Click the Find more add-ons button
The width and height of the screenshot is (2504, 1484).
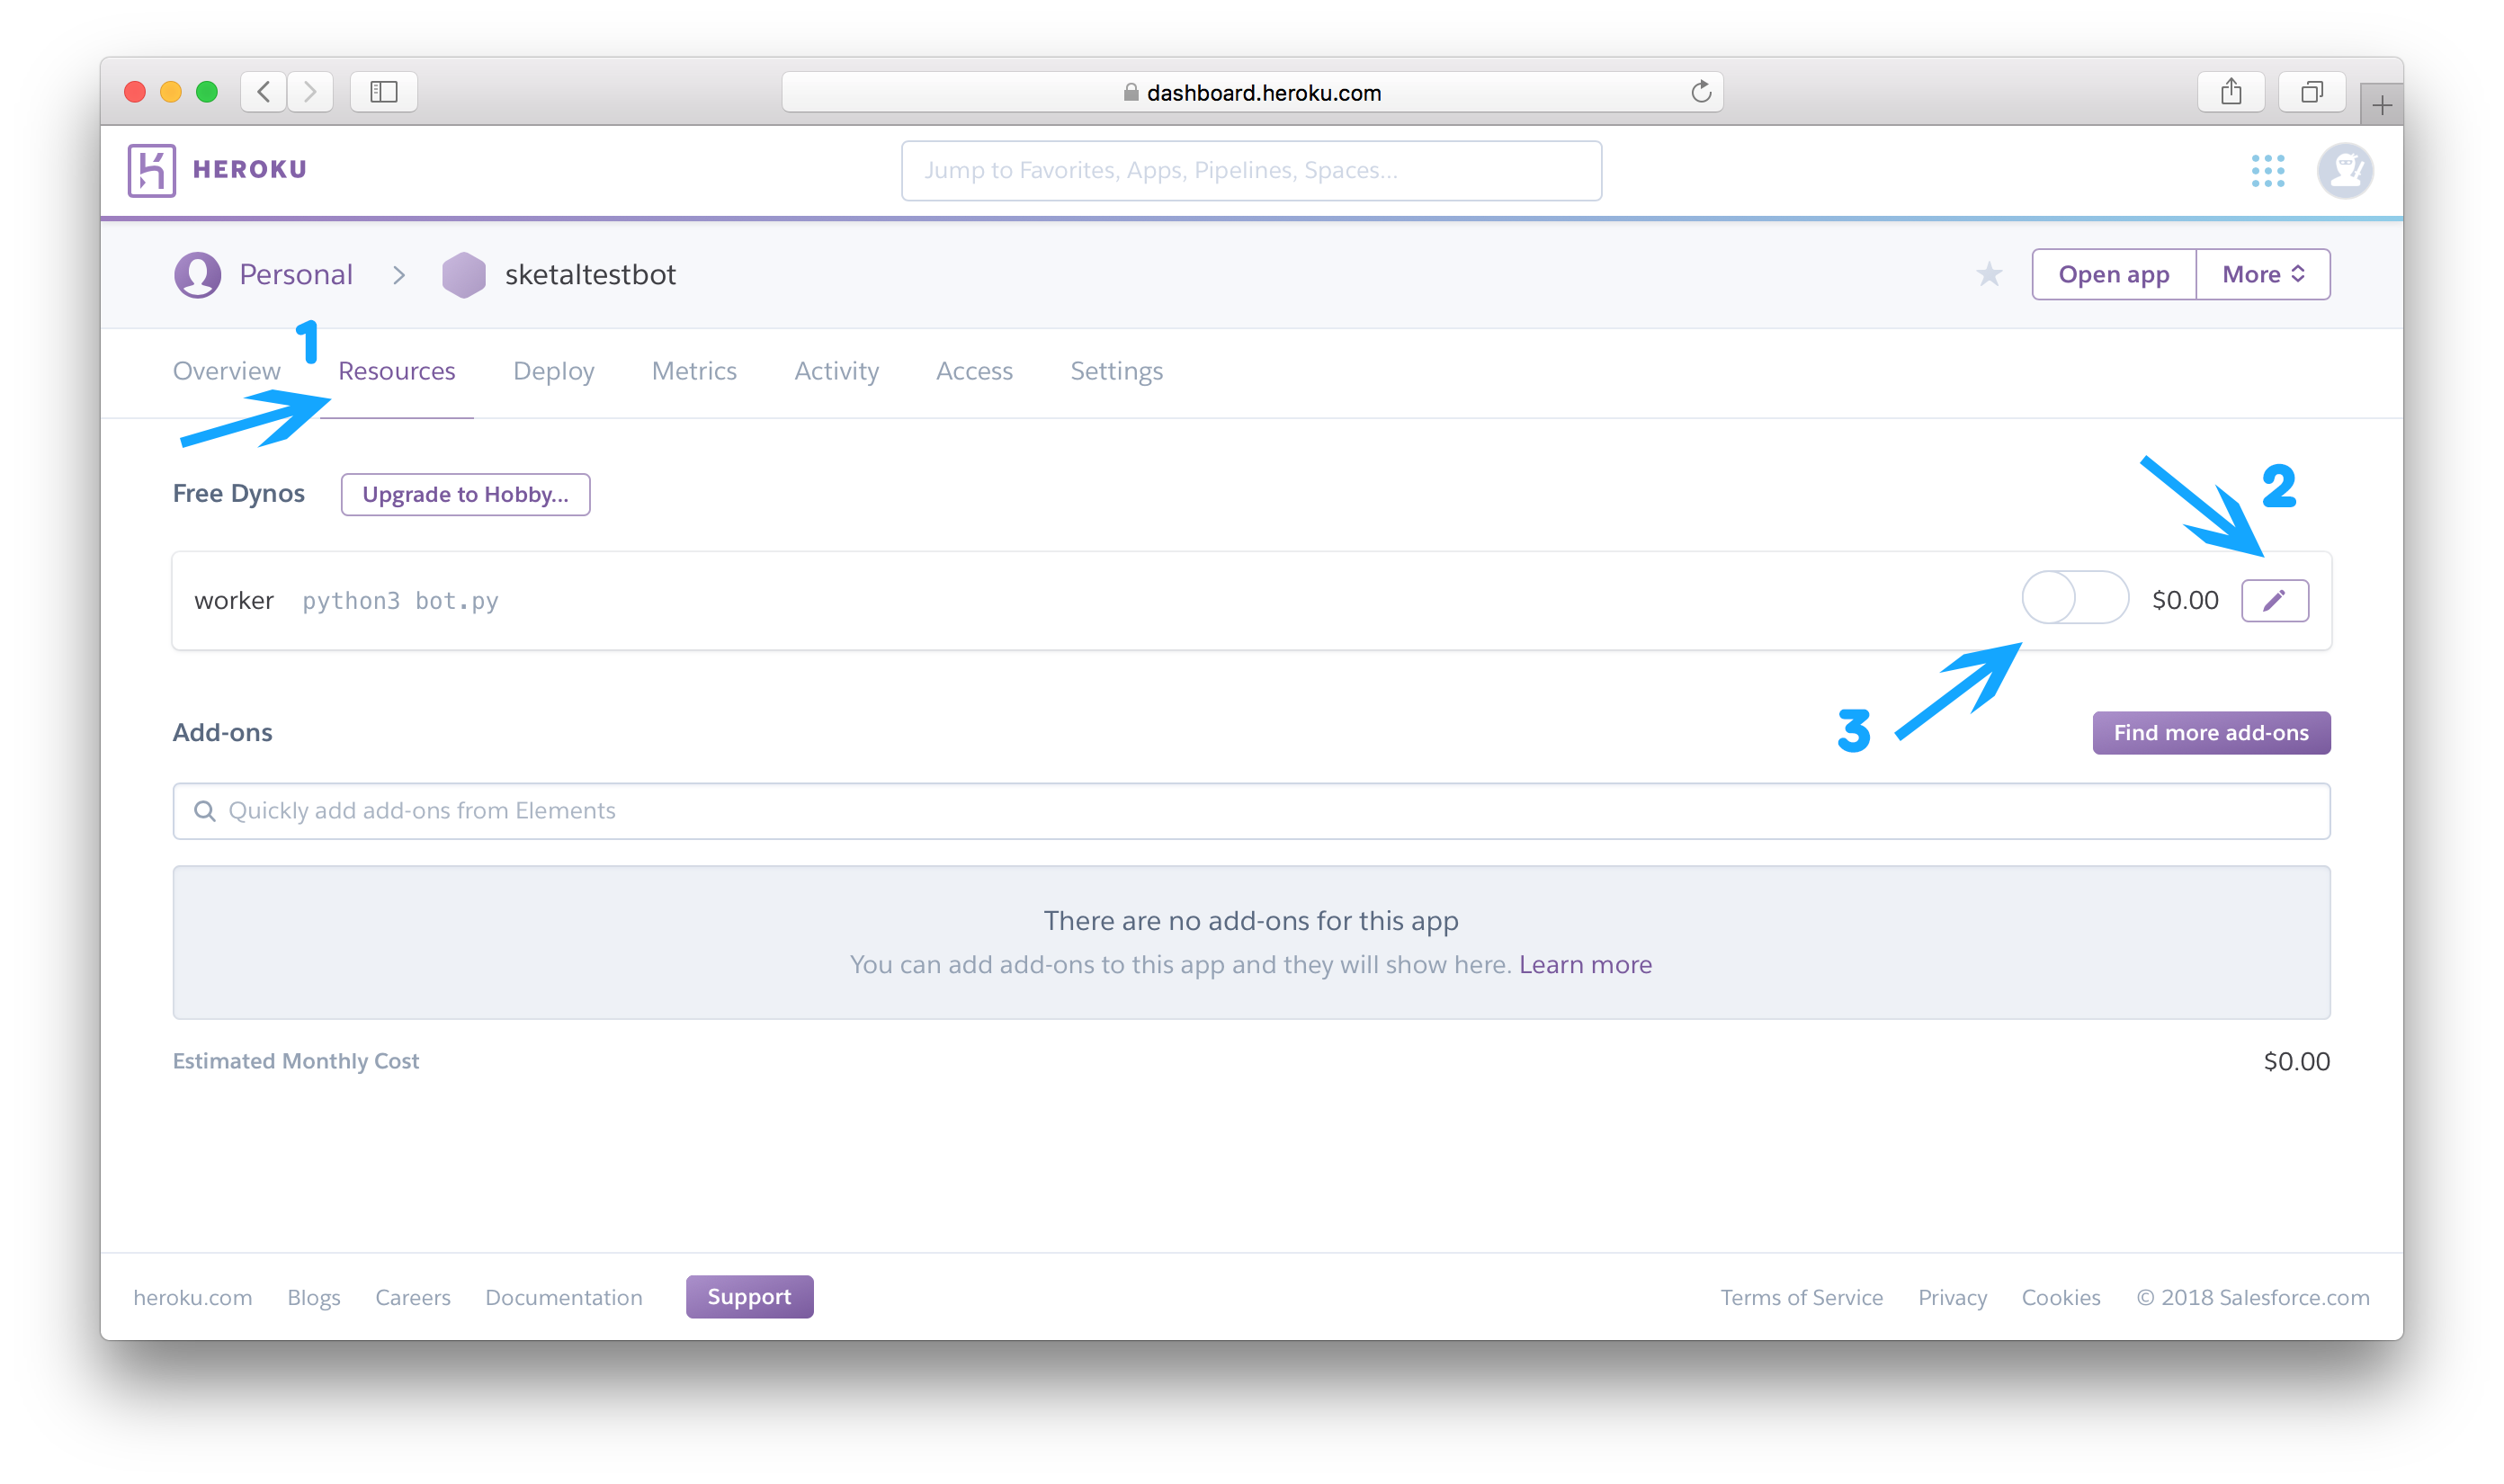click(2211, 731)
